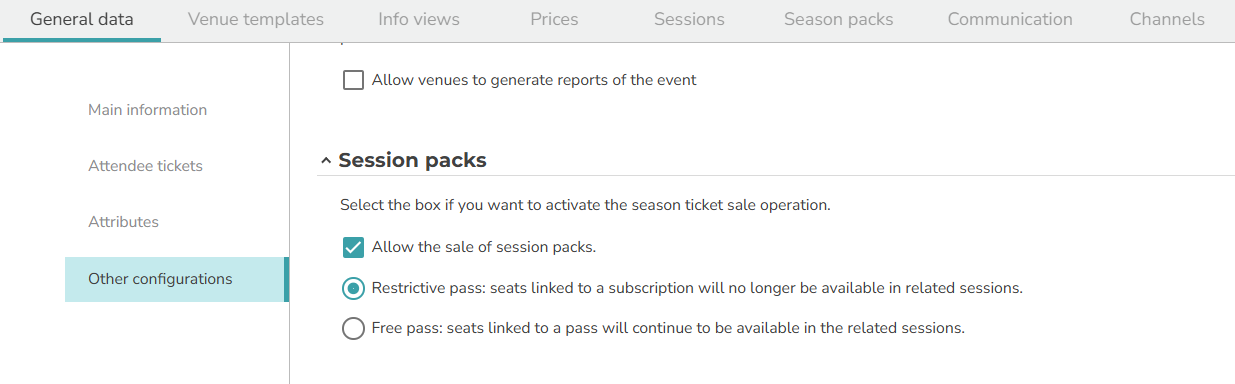
Task: Select the General data tab
Action: click(82, 20)
